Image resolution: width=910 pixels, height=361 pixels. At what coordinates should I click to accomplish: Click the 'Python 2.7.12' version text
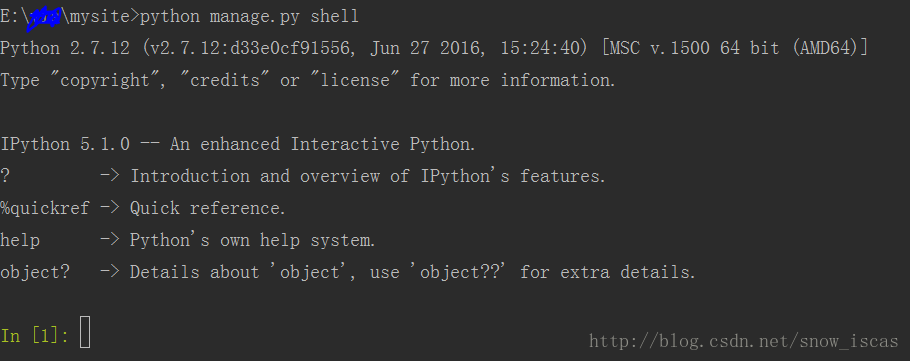65,48
